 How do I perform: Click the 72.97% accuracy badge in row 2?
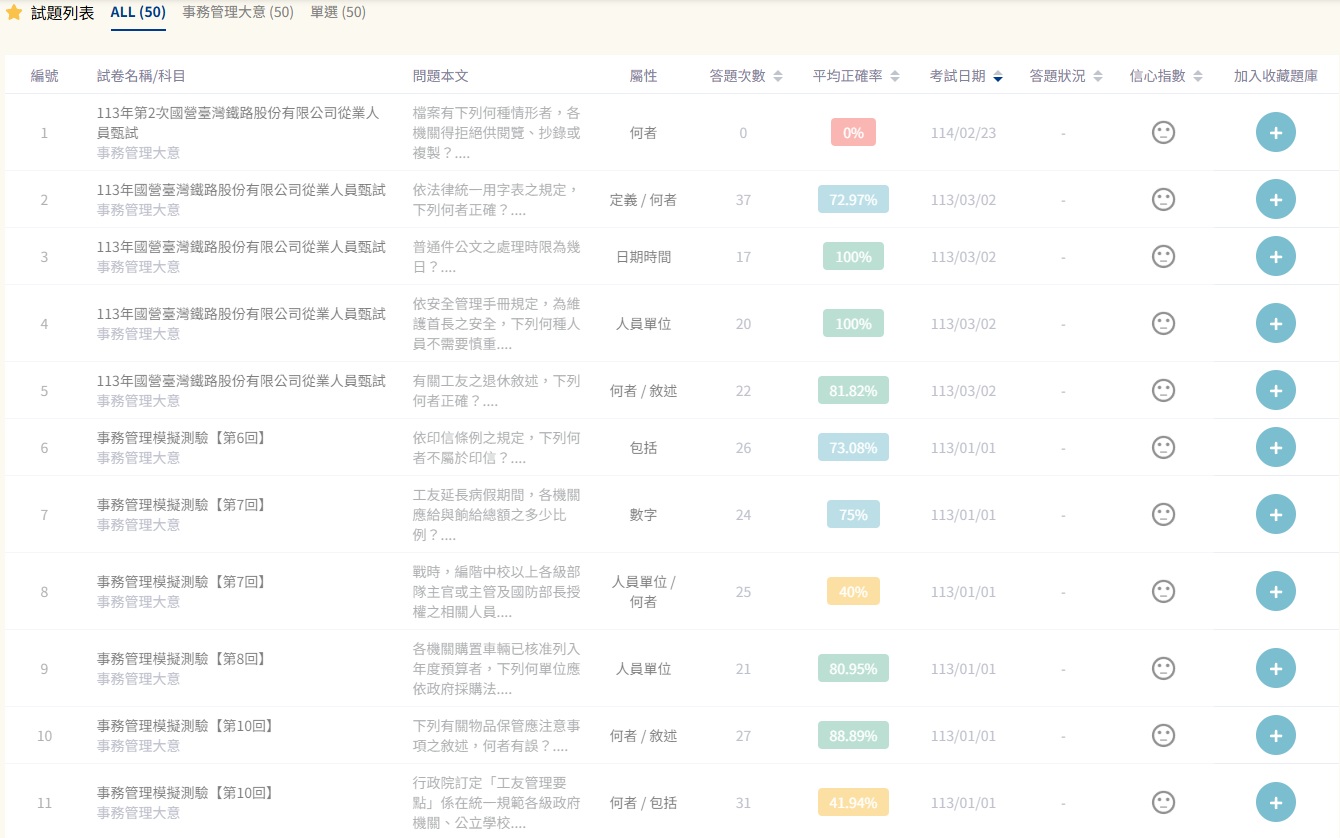coord(853,199)
